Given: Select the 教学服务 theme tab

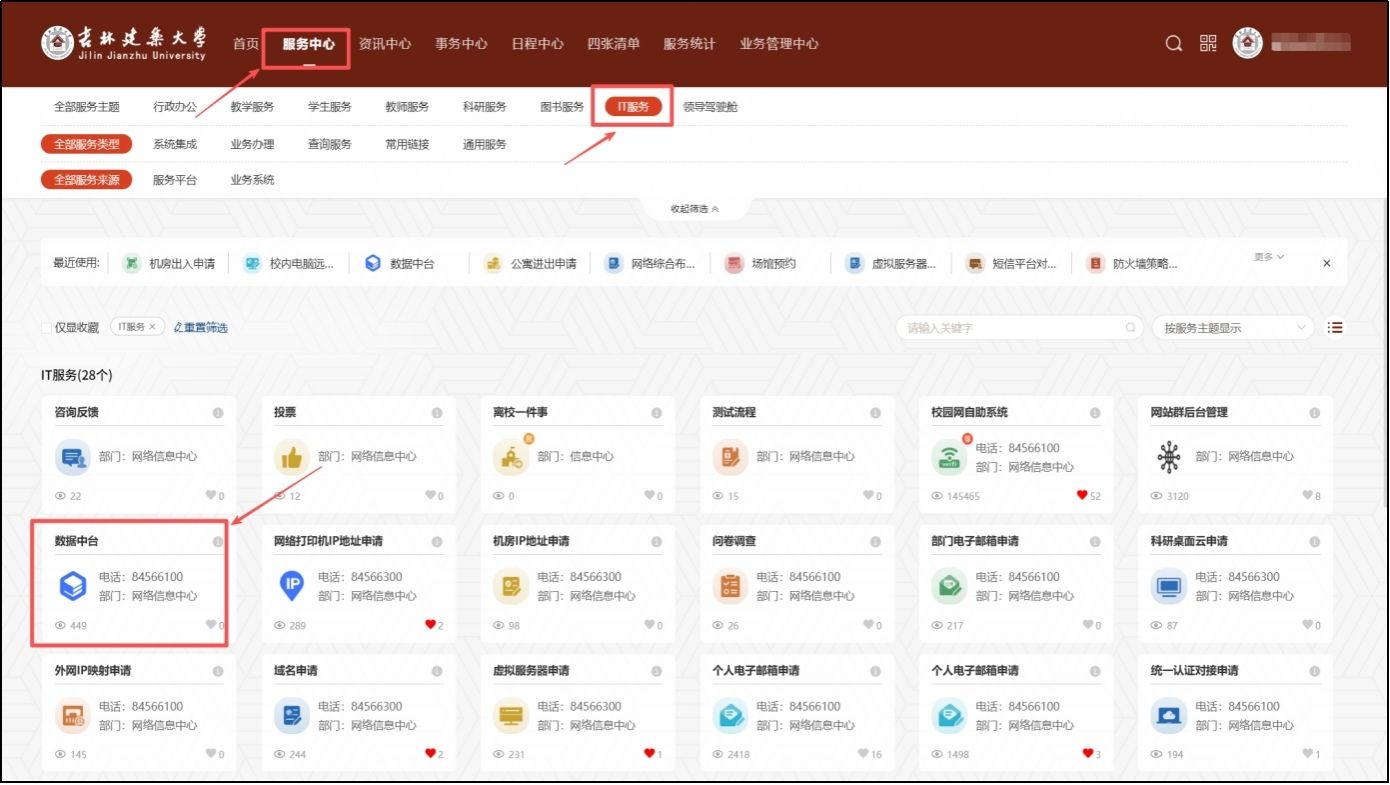Looking at the screenshot, I should click(252, 107).
